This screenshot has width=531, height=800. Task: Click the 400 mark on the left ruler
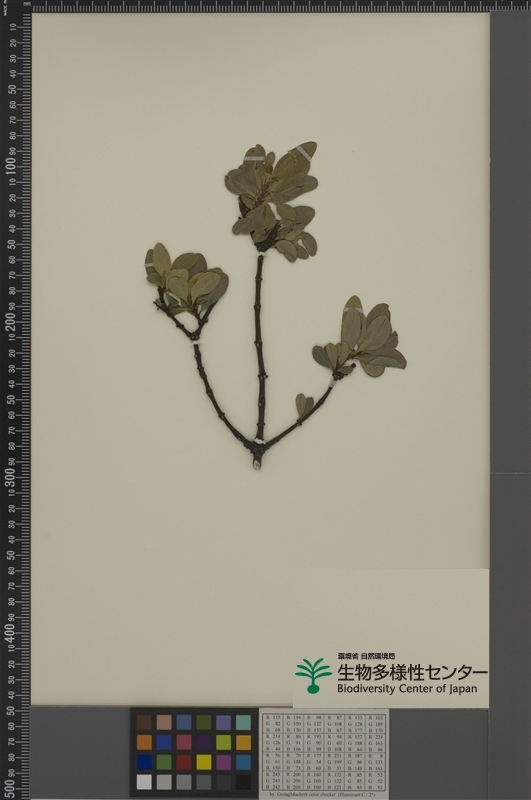click(x=10, y=632)
